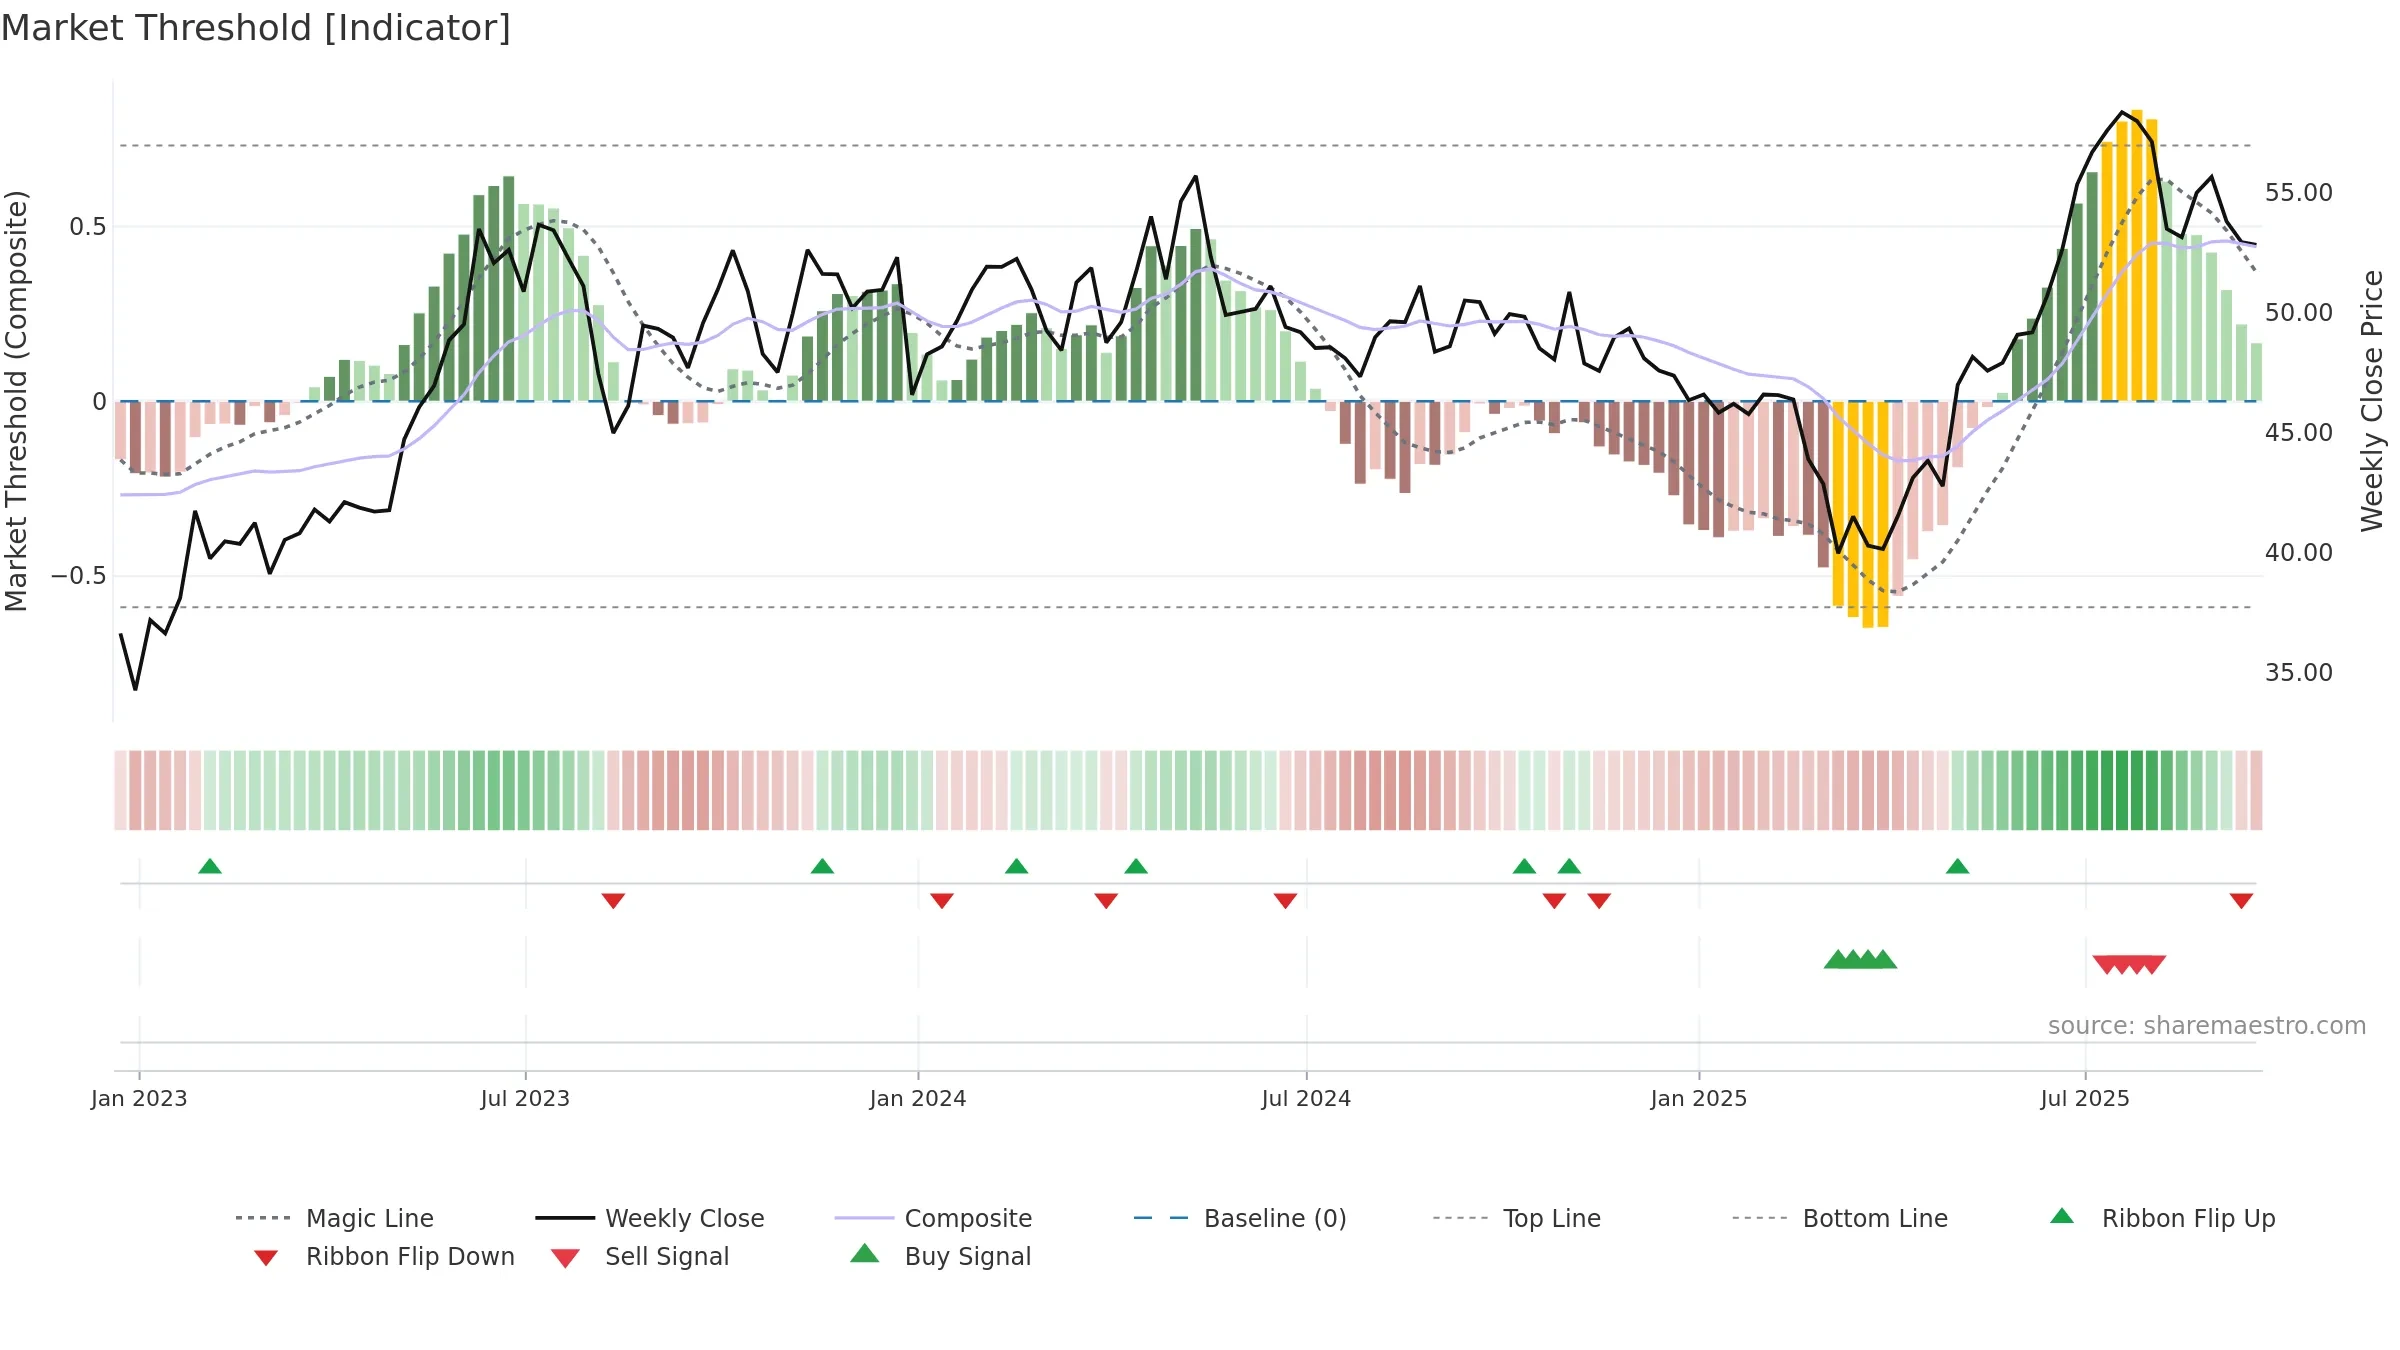Viewport: 2400px width, 1350px height.
Task: Click the −0.5 composite axis tick
Action: click(78, 576)
